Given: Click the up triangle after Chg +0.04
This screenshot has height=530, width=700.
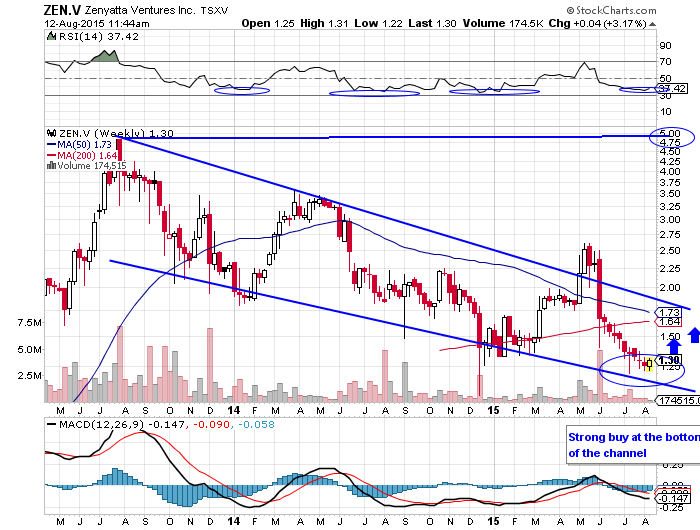Looking at the screenshot, I should tap(652, 24).
